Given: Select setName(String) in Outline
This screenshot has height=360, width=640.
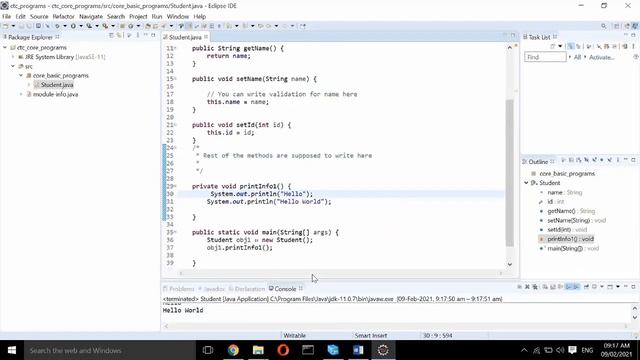Looking at the screenshot, I should tap(573, 220).
